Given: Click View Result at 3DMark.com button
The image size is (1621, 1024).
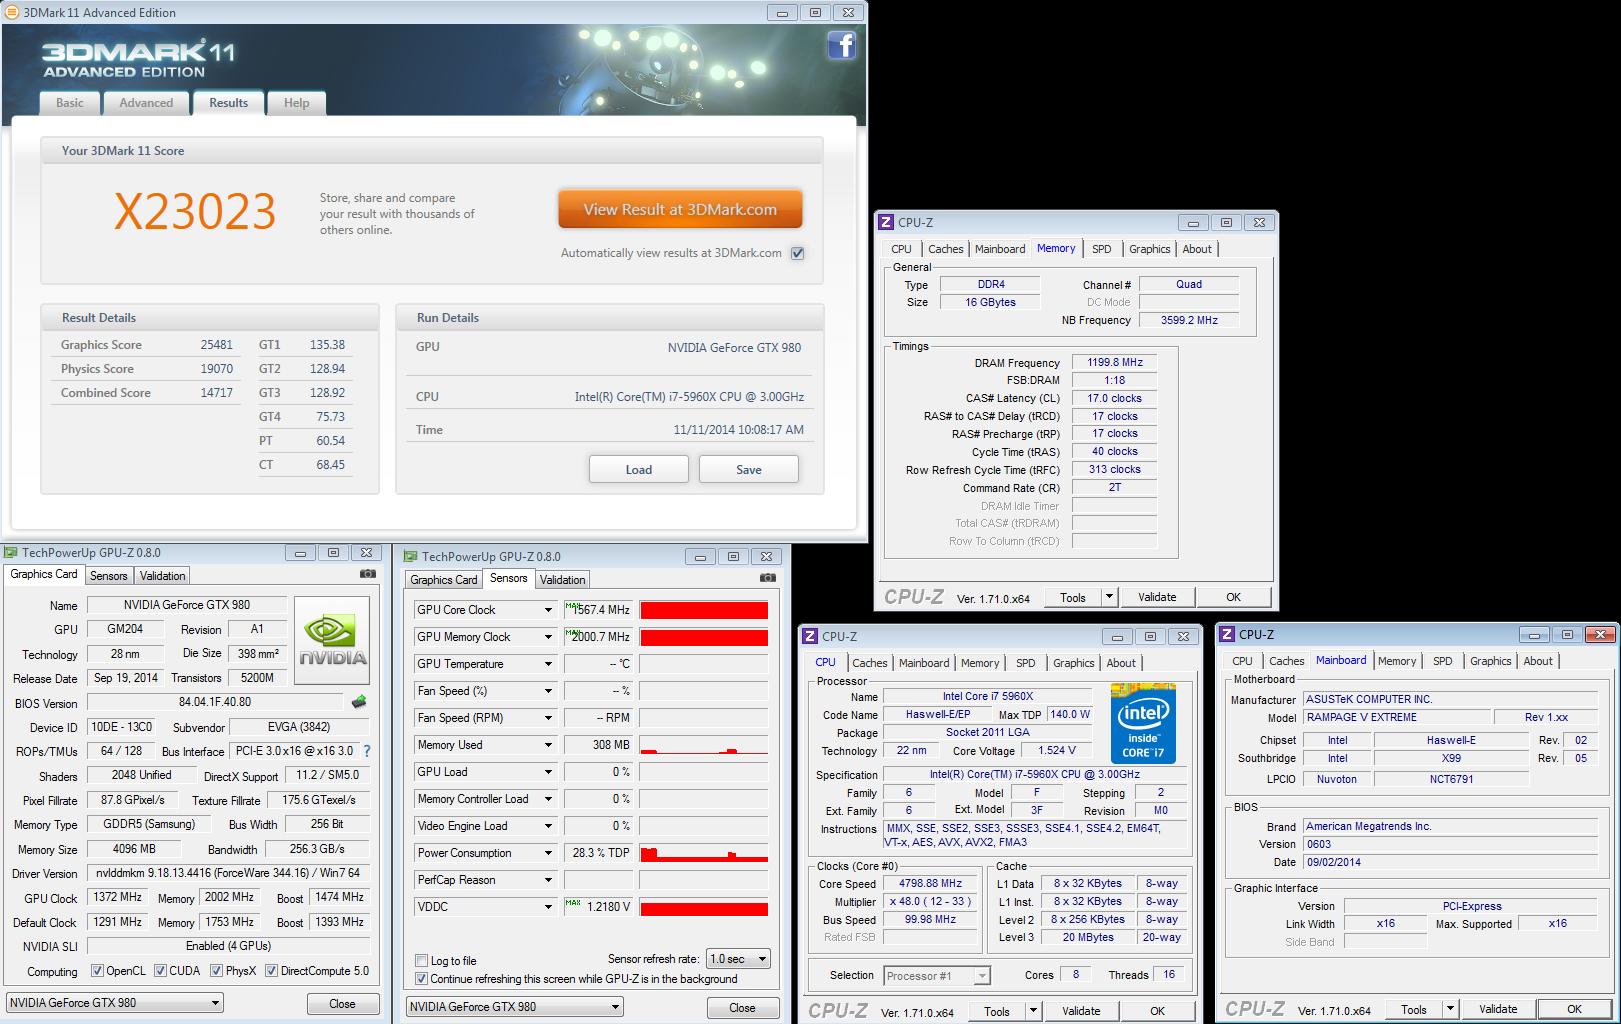Looking at the screenshot, I should (x=680, y=210).
